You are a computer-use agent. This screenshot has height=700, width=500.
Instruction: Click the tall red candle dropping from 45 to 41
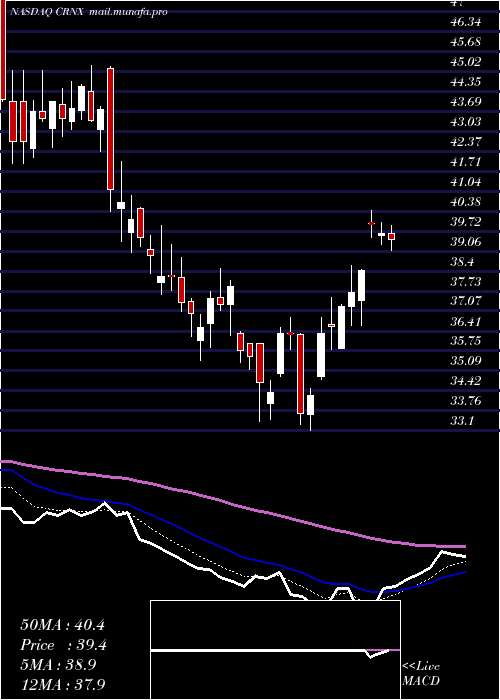110,129
